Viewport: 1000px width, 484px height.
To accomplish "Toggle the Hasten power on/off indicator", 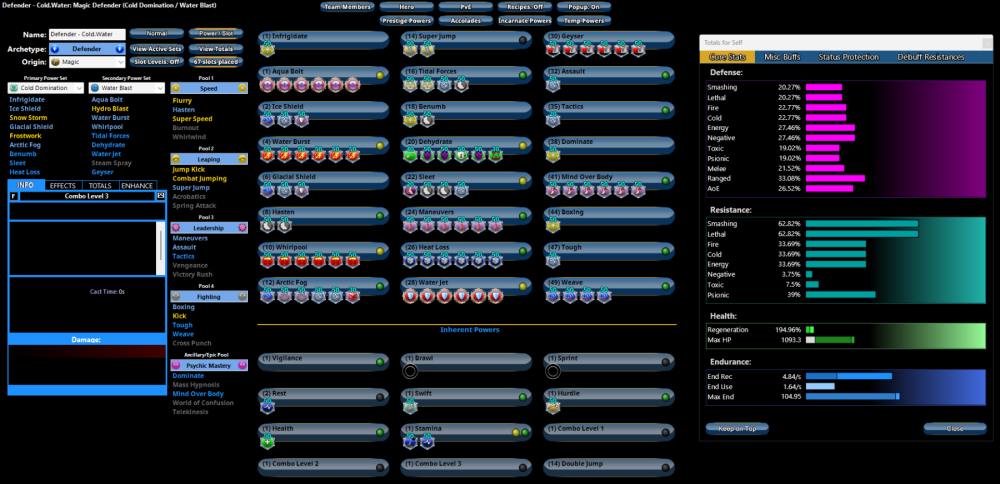I will [x=380, y=215].
